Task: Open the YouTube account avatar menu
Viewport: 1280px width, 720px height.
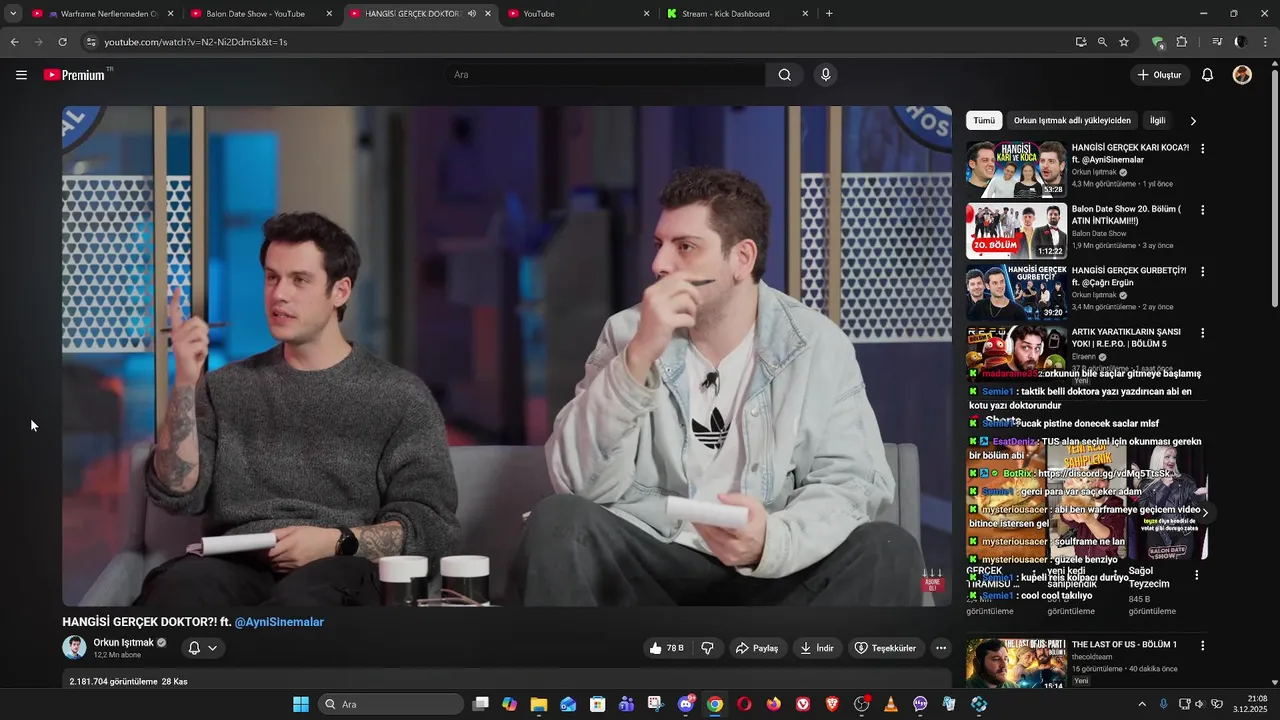Action: coord(1242,75)
